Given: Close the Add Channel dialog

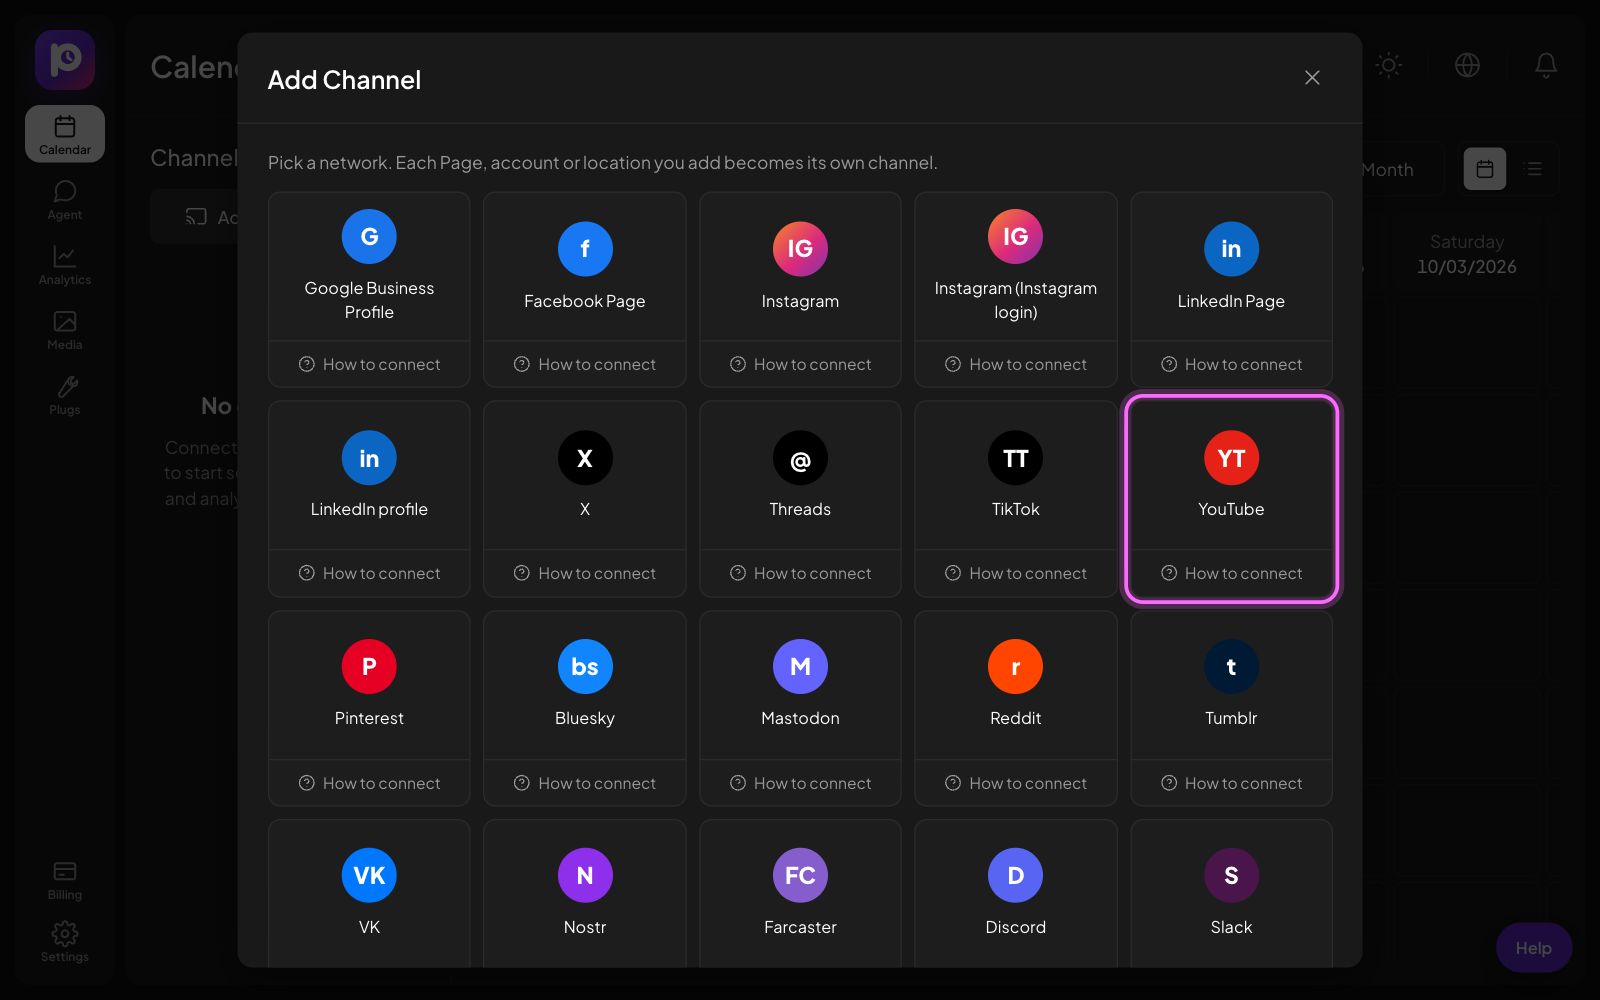Looking at the screenshot, I should pyautogui.click(x=1312, y=78).
